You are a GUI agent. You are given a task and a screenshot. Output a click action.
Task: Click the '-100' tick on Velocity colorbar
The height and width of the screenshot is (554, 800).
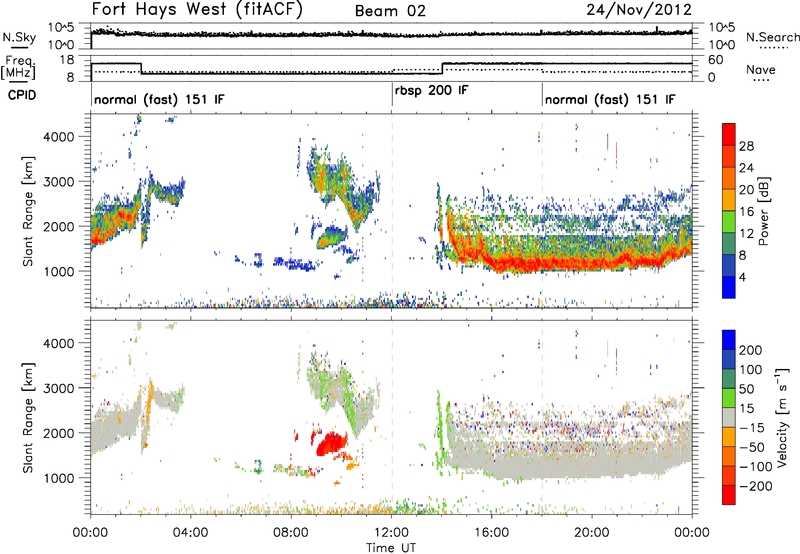756,467
